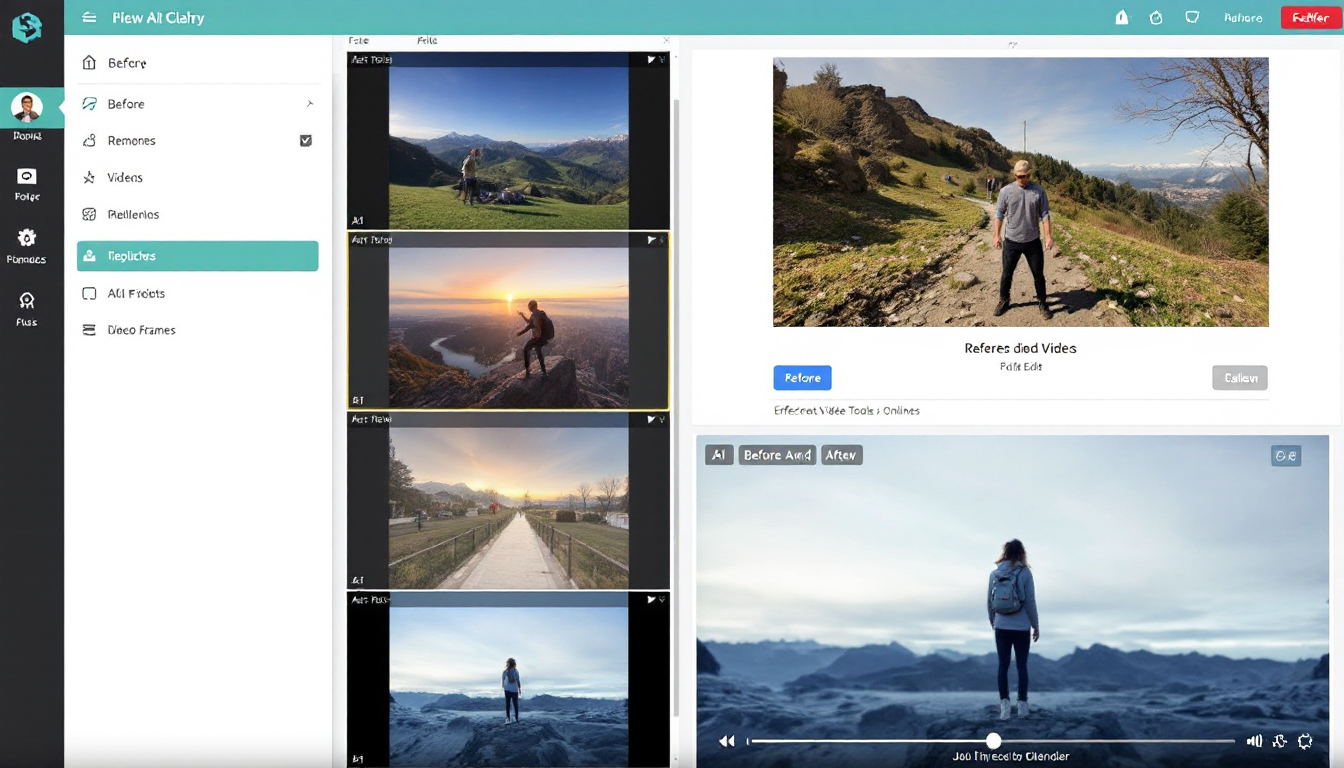
Task: Open the settings gear in the left sidebar
Action: [x=26, y=238]
